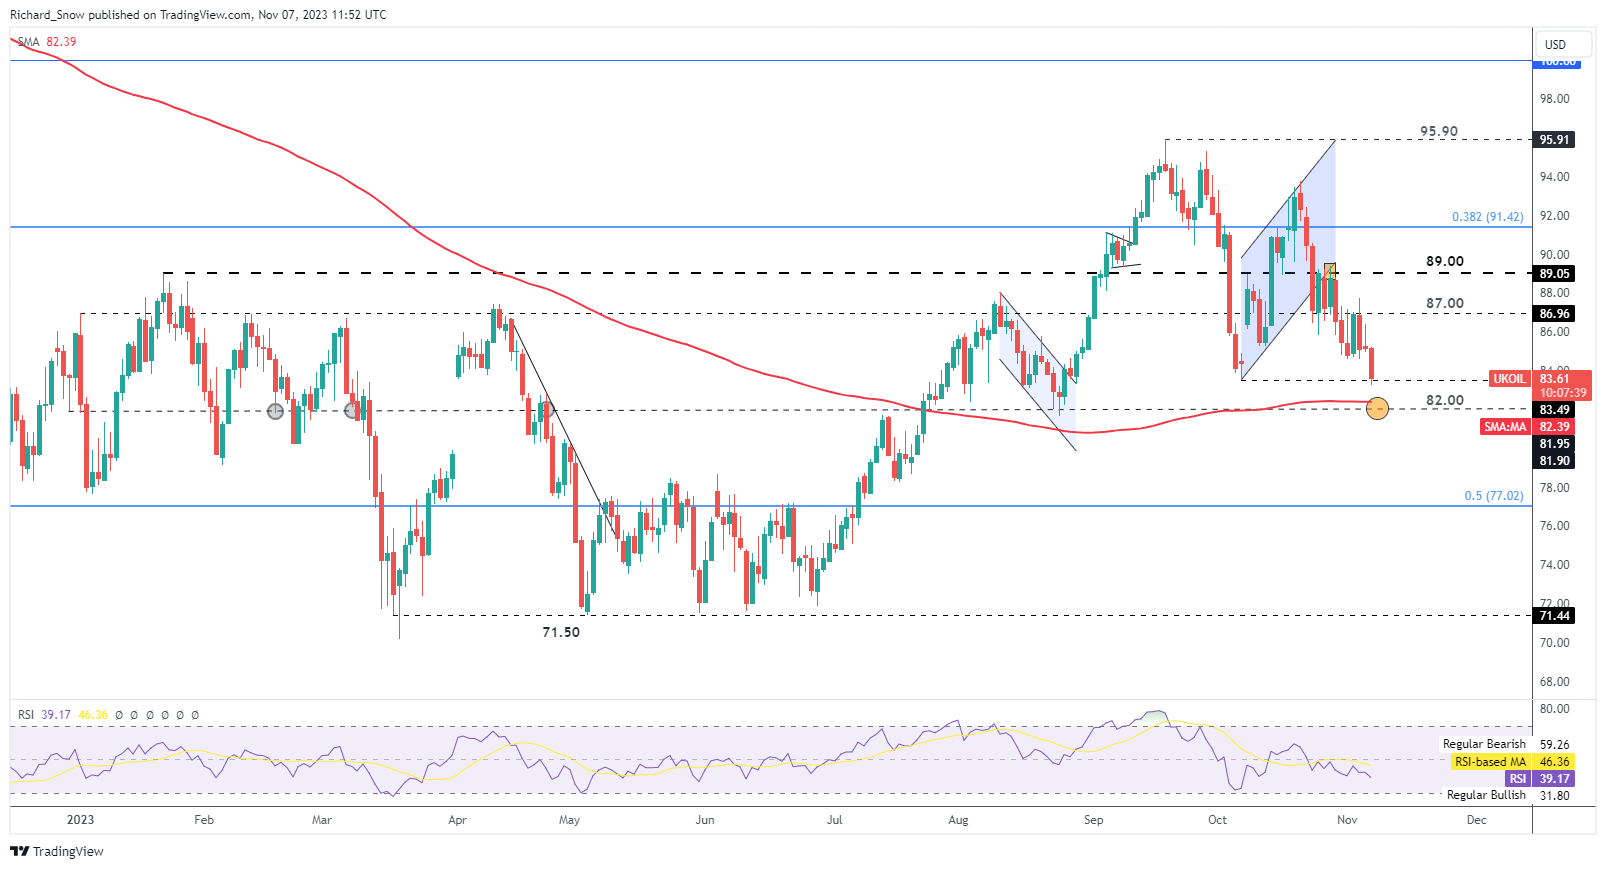Click the 83.49 price axis label

1554,410
